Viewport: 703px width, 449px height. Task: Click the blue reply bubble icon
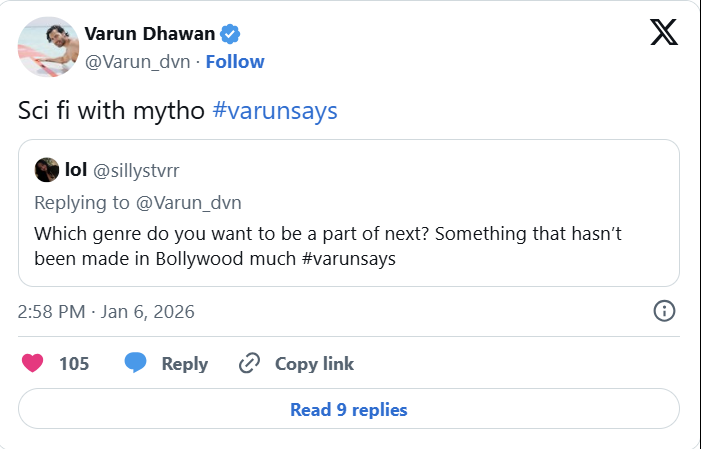tap(136, 363)
